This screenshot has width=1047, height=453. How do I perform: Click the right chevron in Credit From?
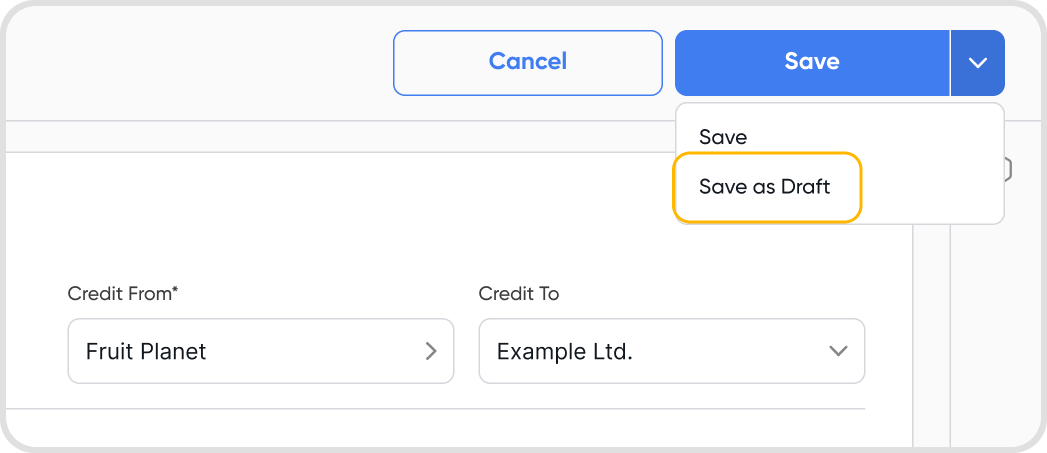click(x=431, y=351)
